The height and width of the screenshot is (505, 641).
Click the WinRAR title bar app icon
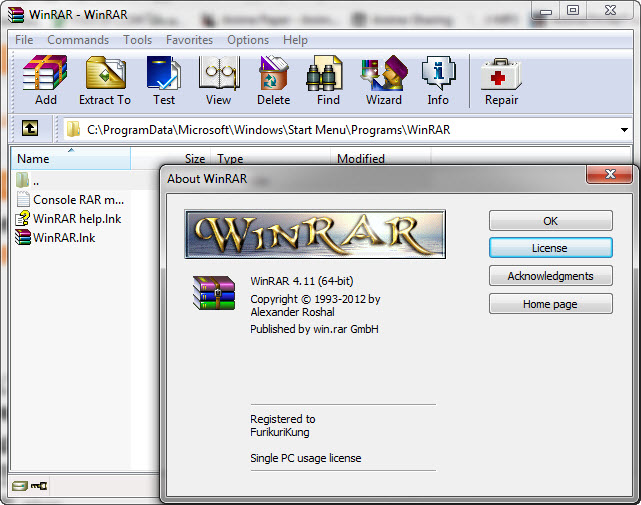(x=16, y=15)
